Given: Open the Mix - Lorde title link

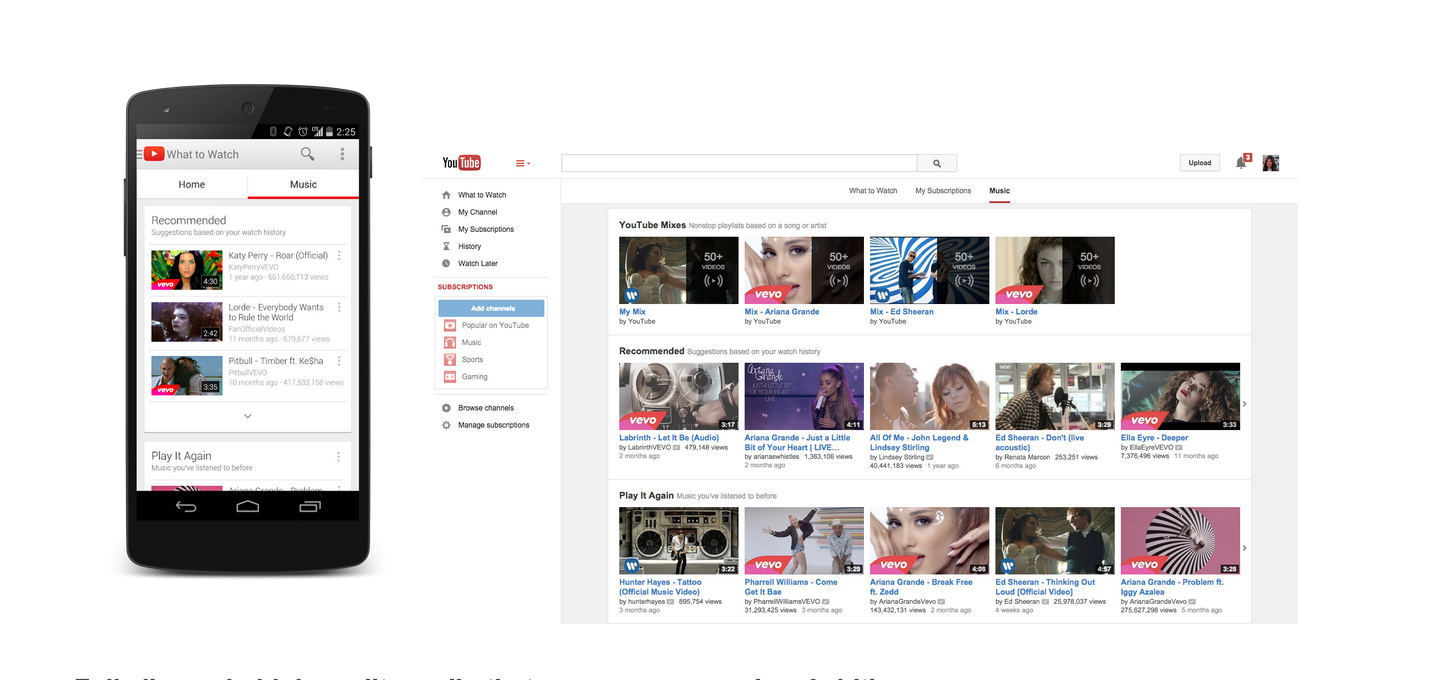Looking at the screenshot, I should [1016, 311].
